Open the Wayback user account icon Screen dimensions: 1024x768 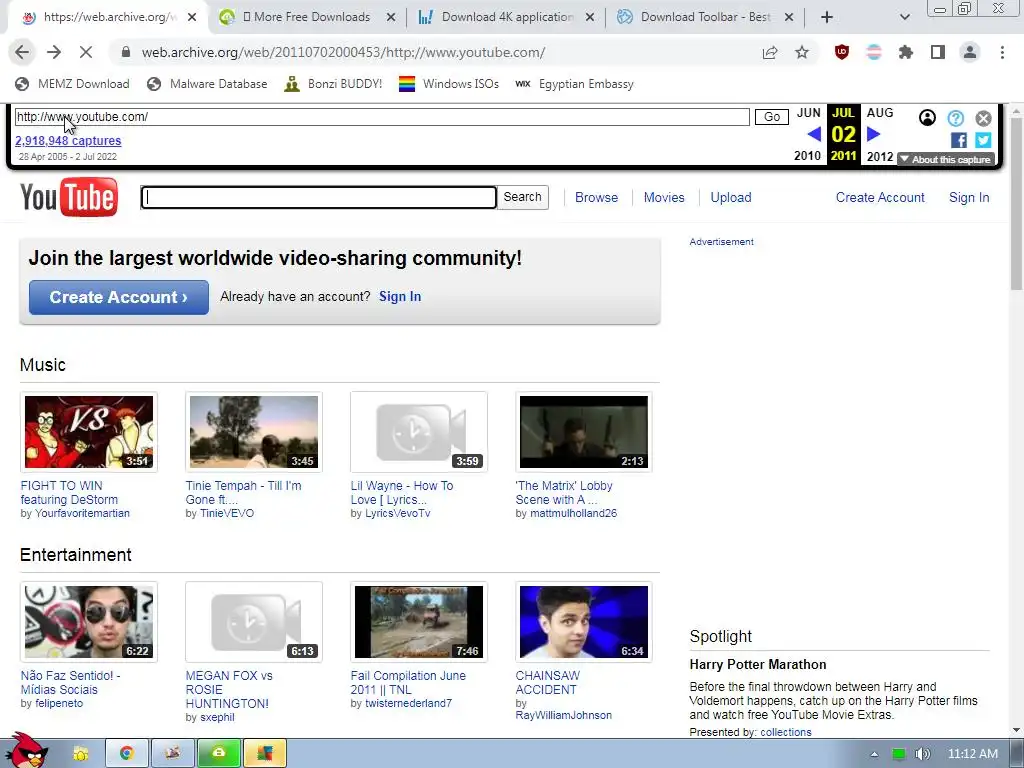pos(927,118)
